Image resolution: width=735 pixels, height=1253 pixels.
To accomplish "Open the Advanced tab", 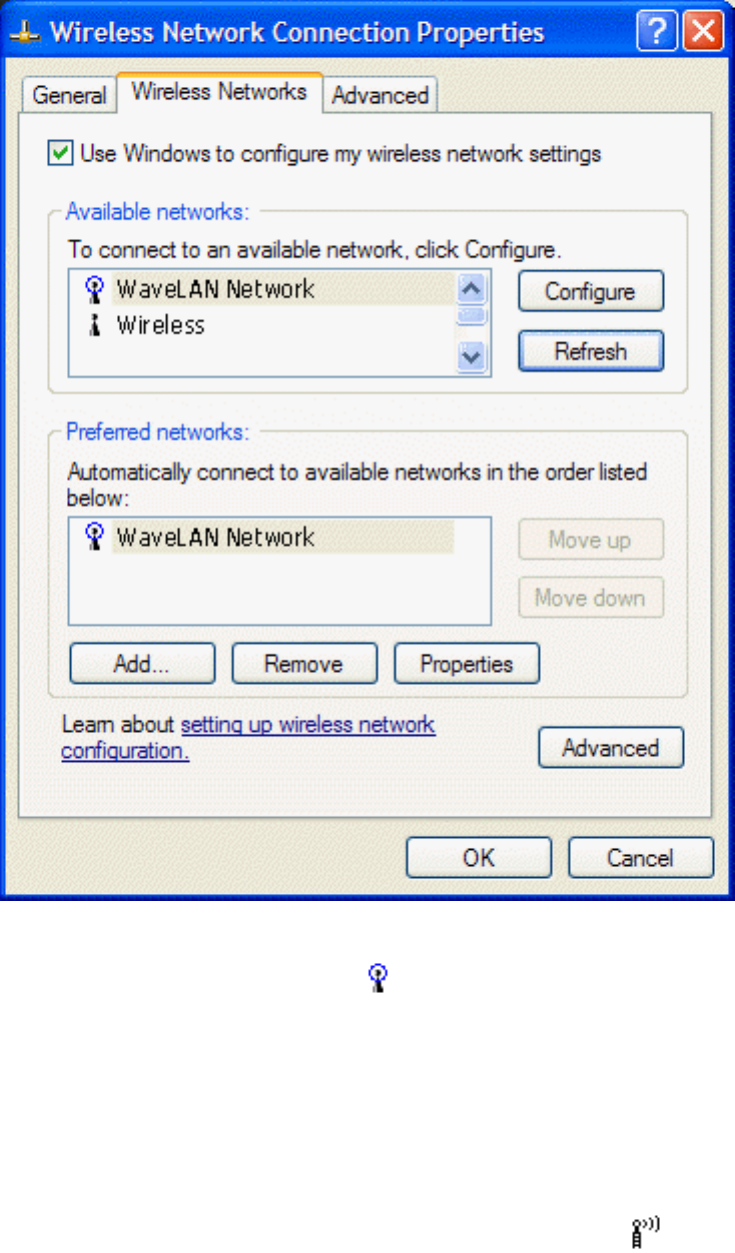I will tap(380, 95).
